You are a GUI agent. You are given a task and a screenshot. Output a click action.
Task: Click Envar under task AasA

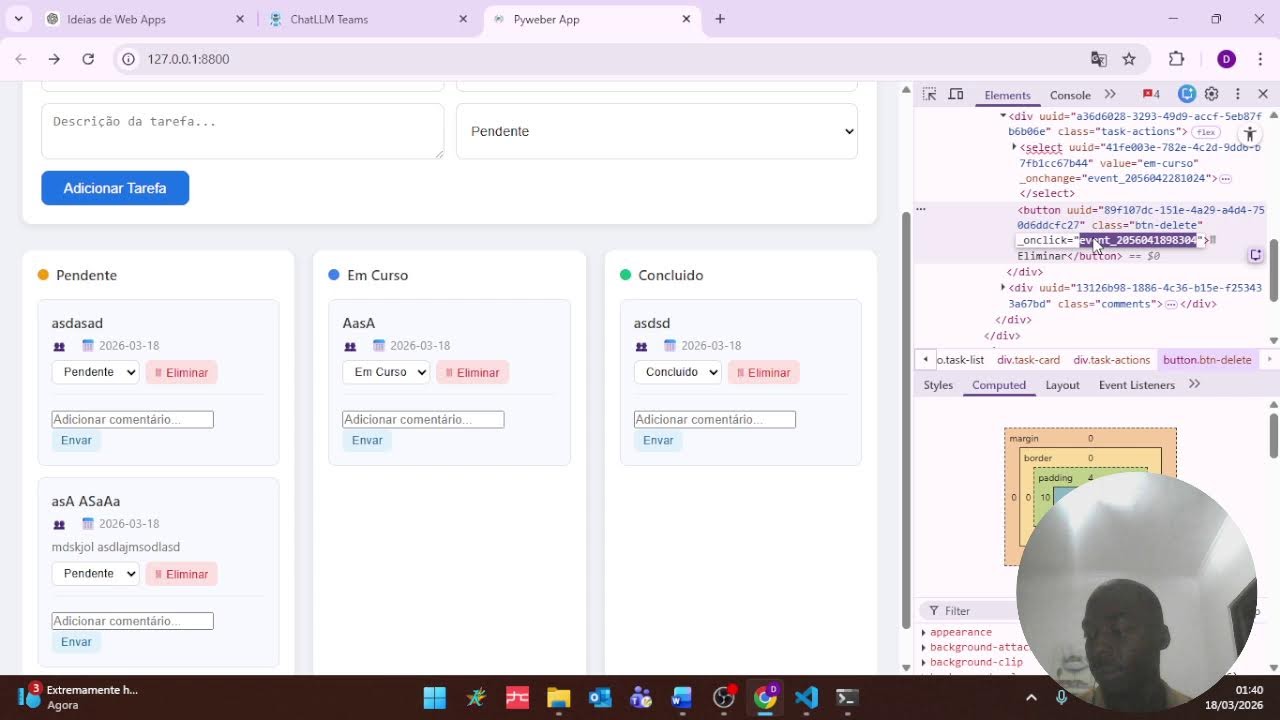[x=367, y=440]
